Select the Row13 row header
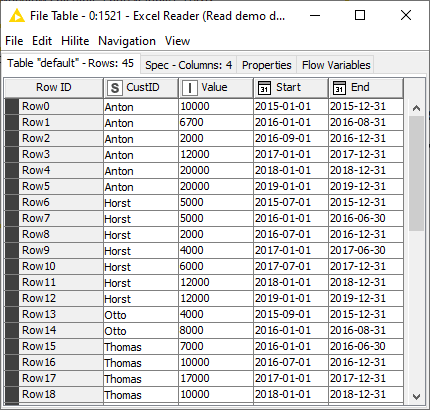This screenshot has height=410, width=430. pyautogui.click(x=54, y=315)
